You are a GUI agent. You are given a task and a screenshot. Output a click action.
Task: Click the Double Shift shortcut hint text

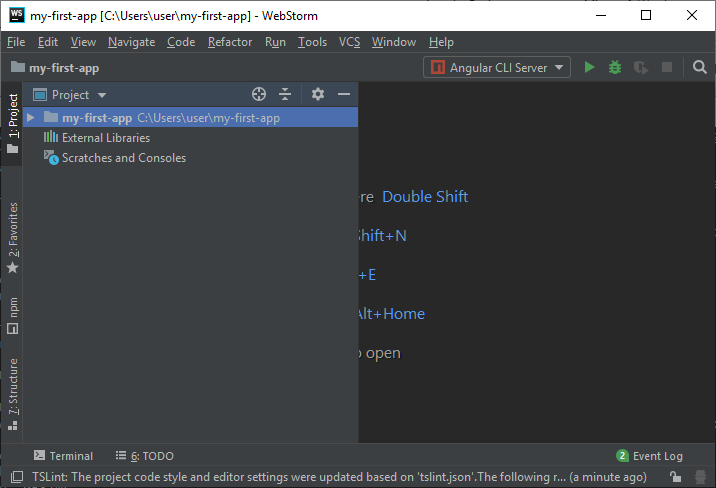coord(425,197)
